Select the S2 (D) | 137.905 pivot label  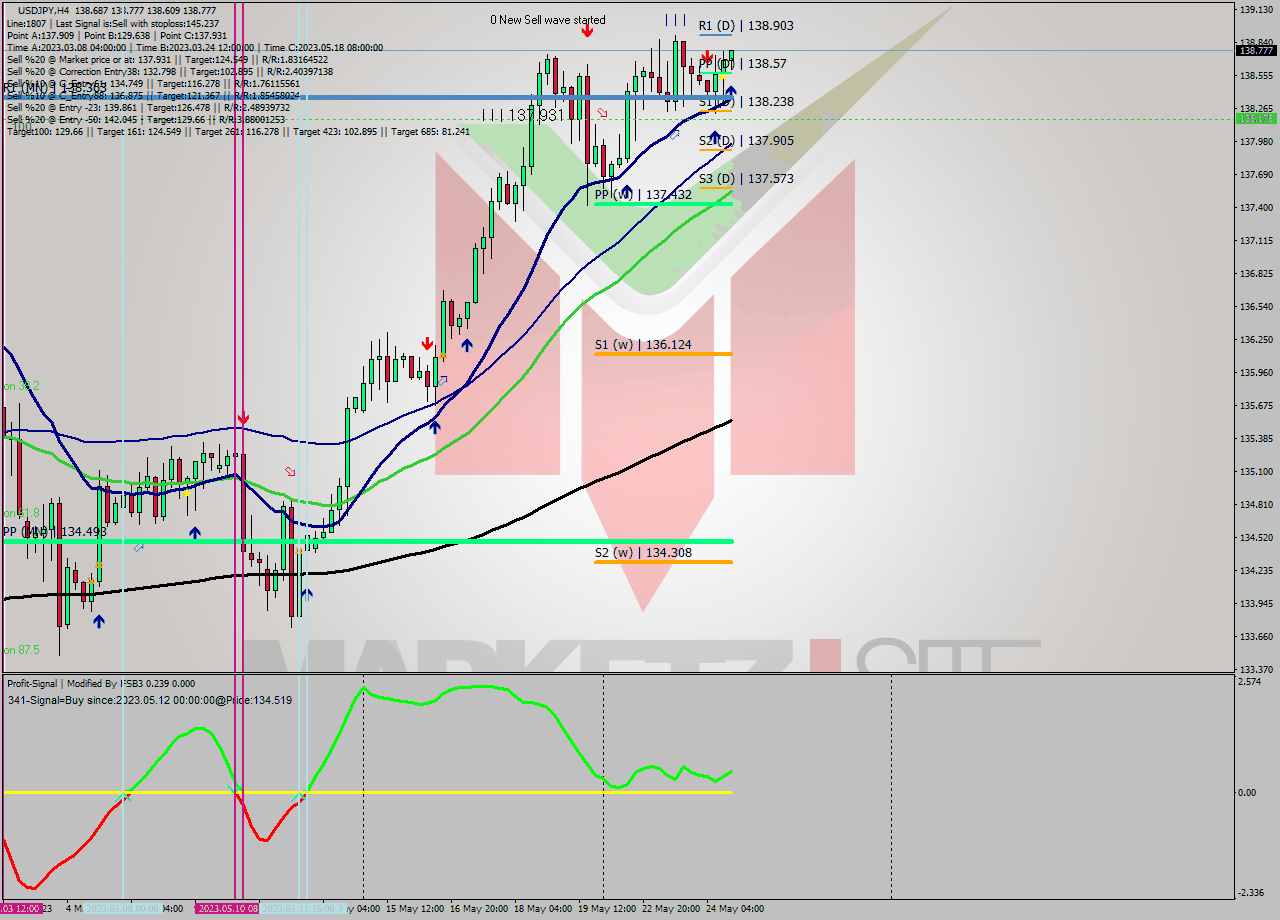746,141
